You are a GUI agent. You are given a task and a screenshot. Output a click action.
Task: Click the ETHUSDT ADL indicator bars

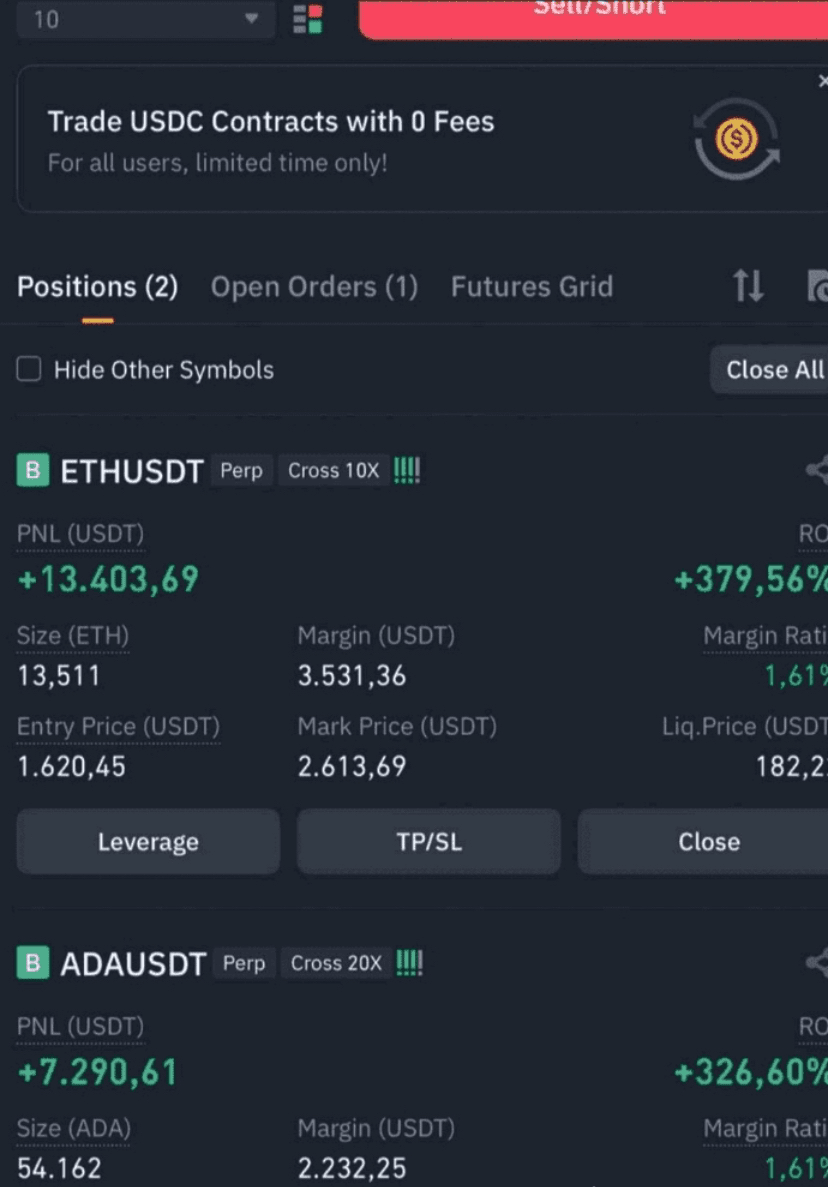[x=406, y=470]
